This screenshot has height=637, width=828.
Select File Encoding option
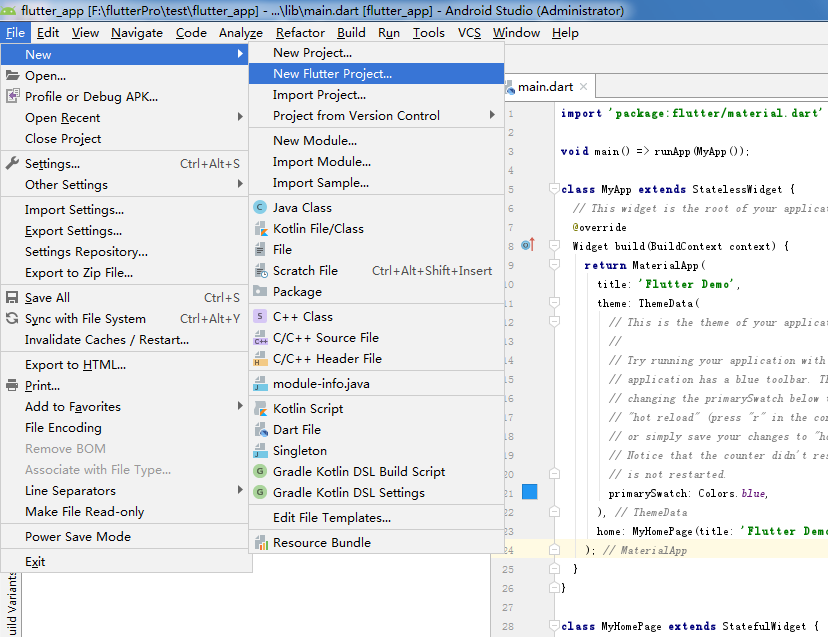click(x=125, y=427)
